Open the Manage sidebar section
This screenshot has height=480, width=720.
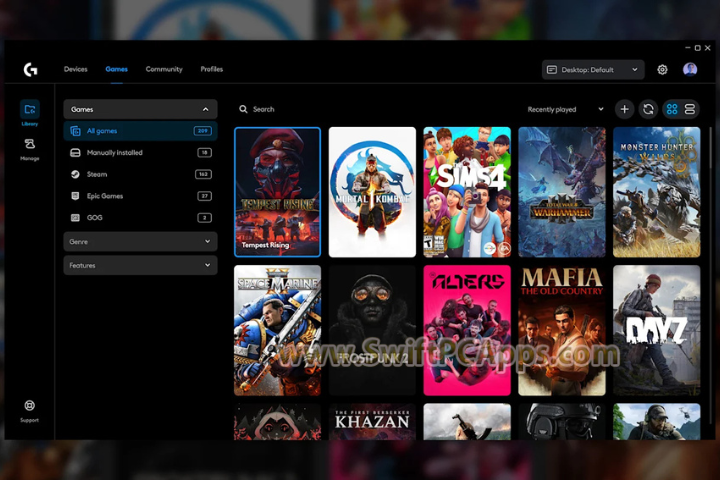[x=29, y=149]
